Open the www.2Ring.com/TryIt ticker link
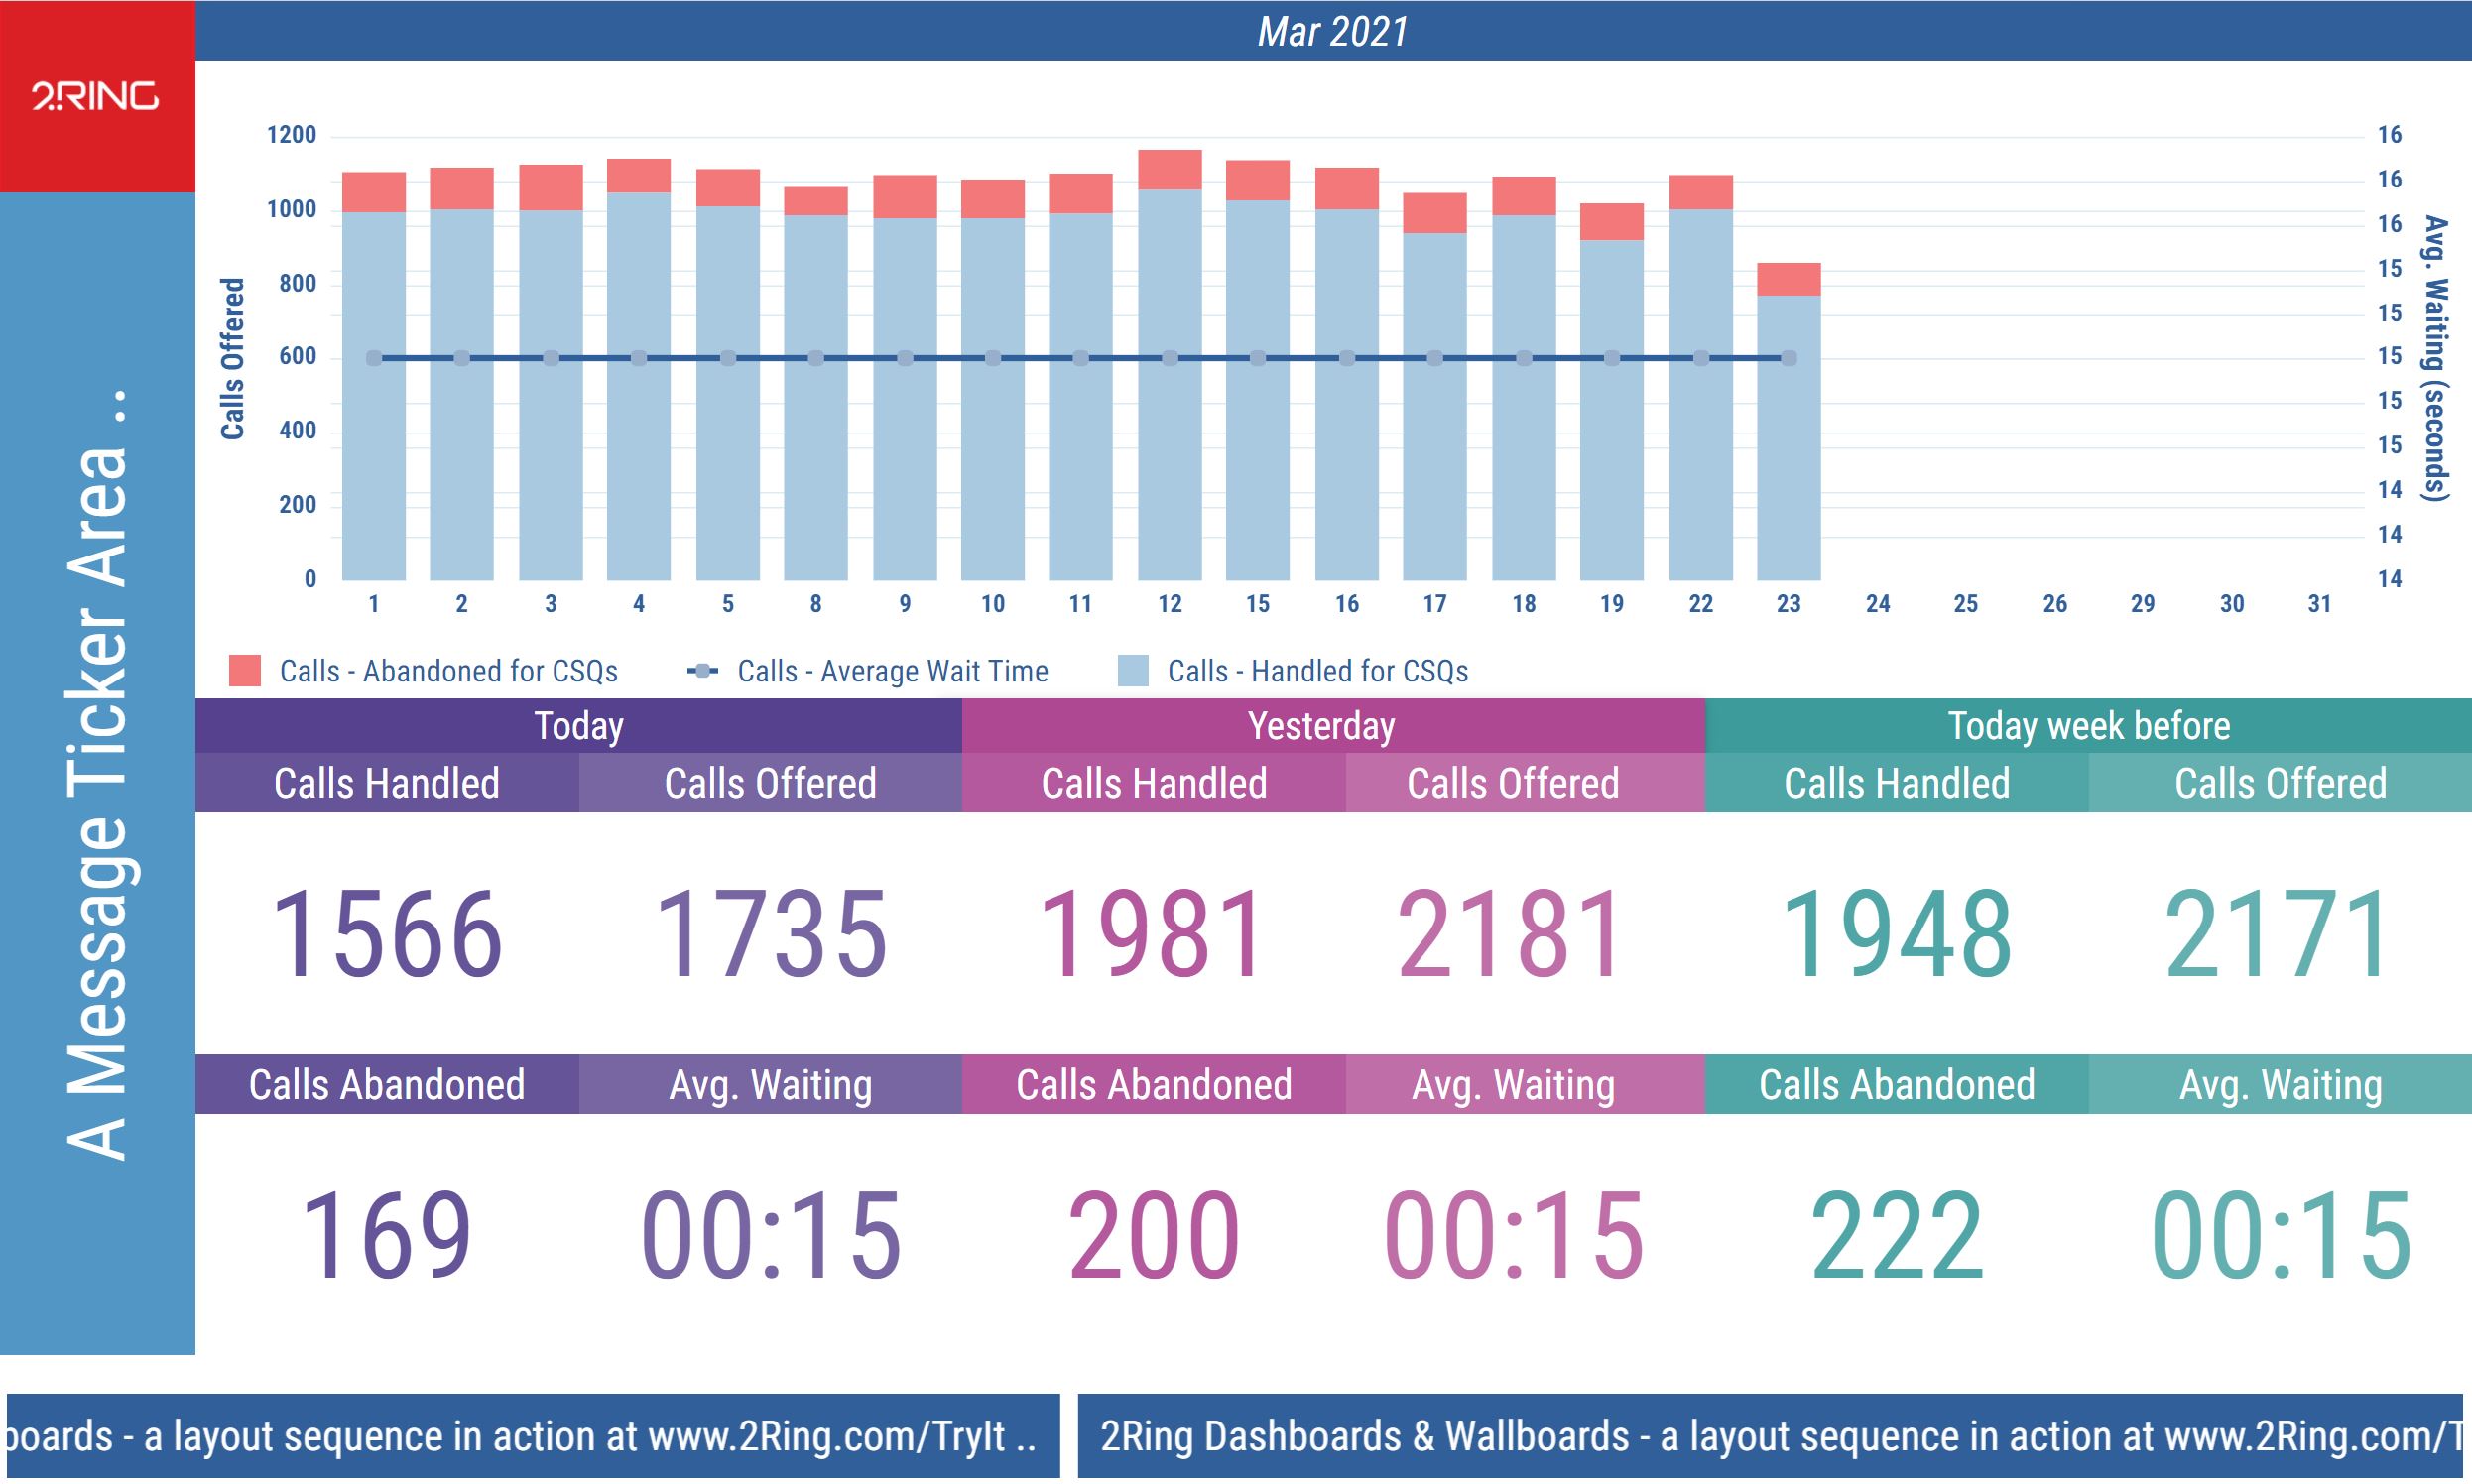Viewport: 2472px width, 1484px height. (826, 1437)
